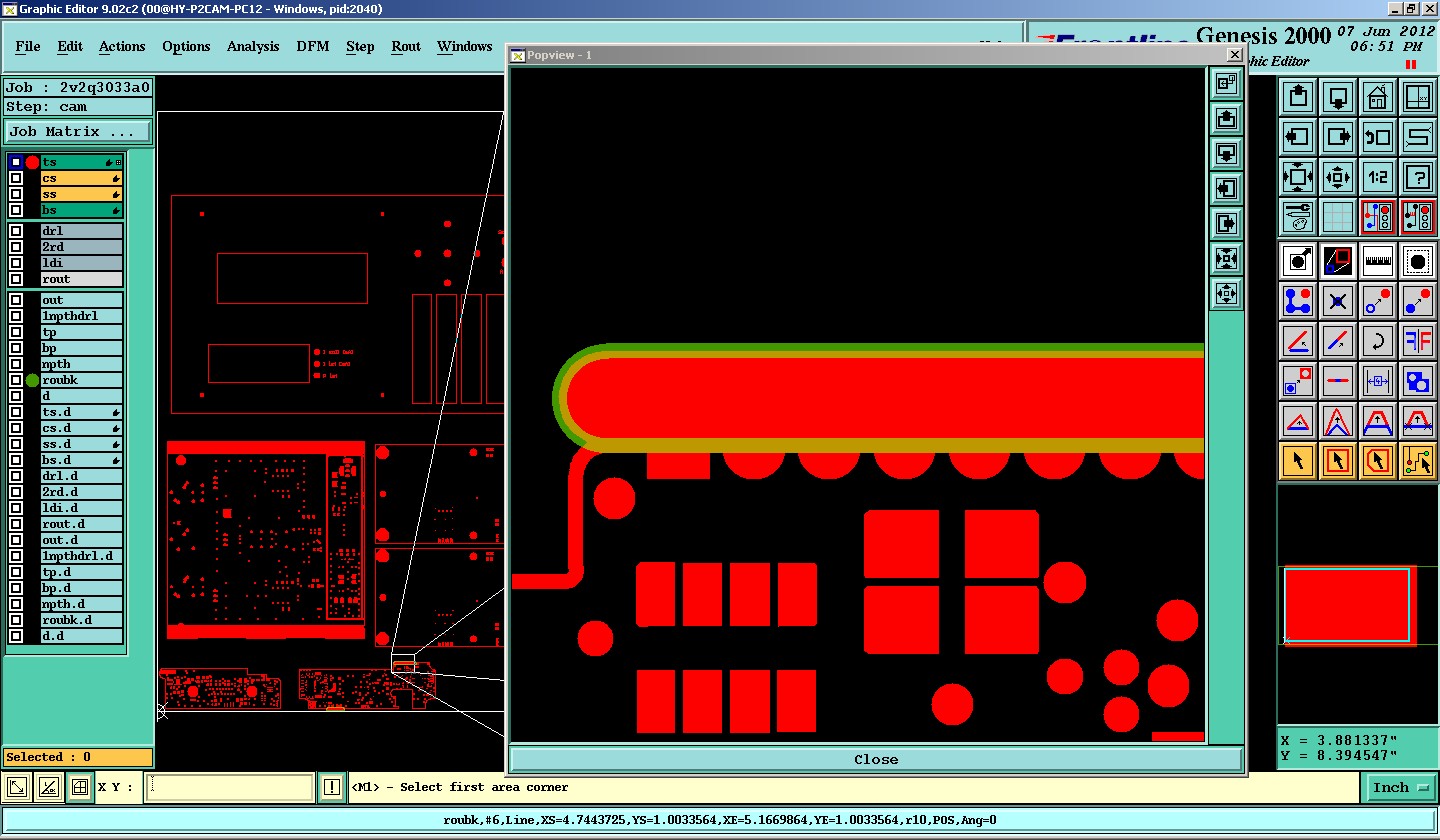Toggle the cs layer checkbox
Screen dimensions: 1440x840
[x=16, y=178]
